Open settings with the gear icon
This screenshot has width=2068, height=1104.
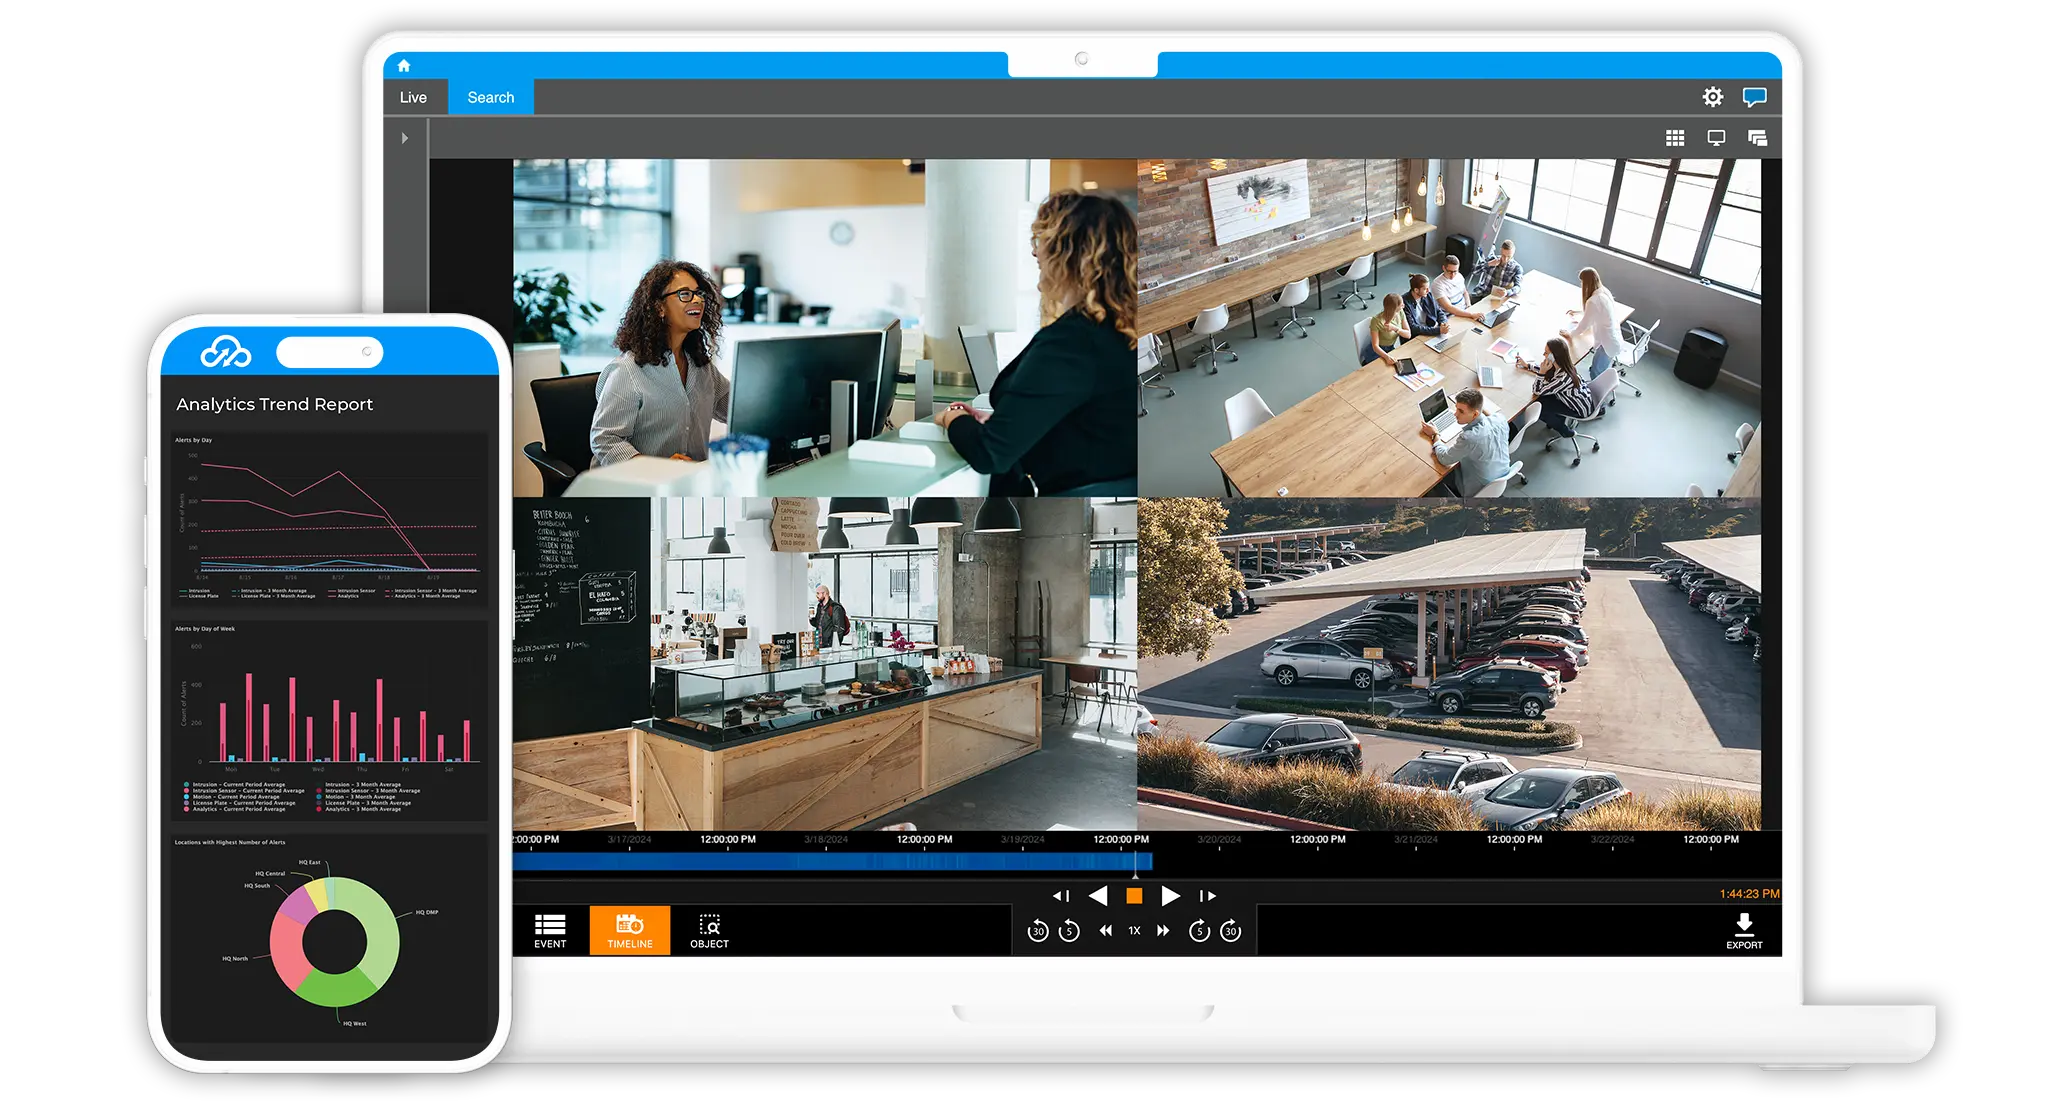tap(1713, 97)
